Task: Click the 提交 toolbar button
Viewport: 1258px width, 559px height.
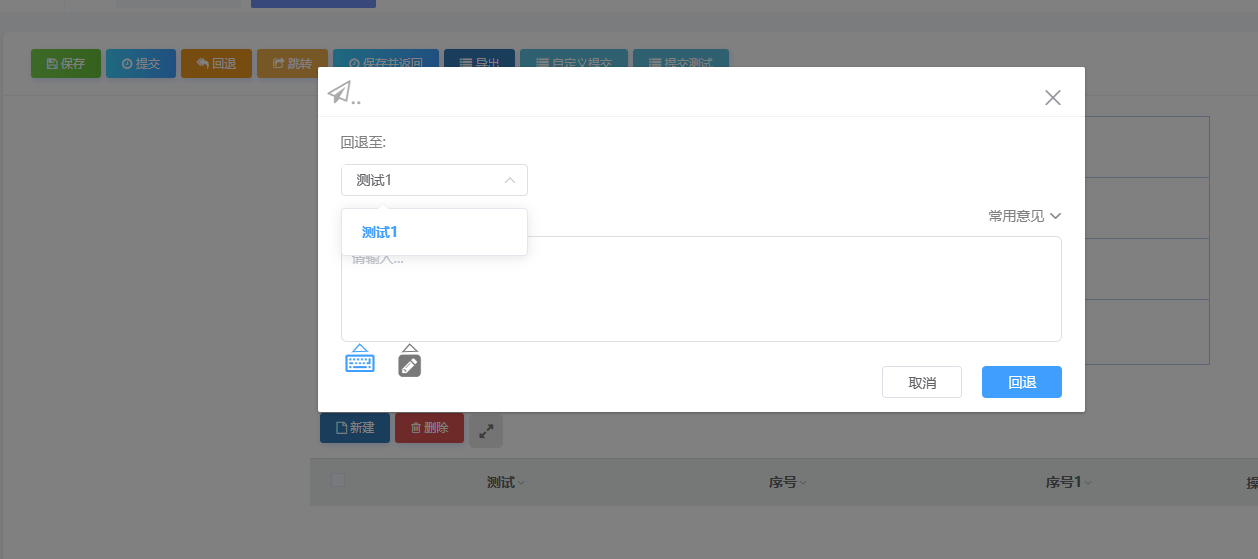Action: point(141,63)
